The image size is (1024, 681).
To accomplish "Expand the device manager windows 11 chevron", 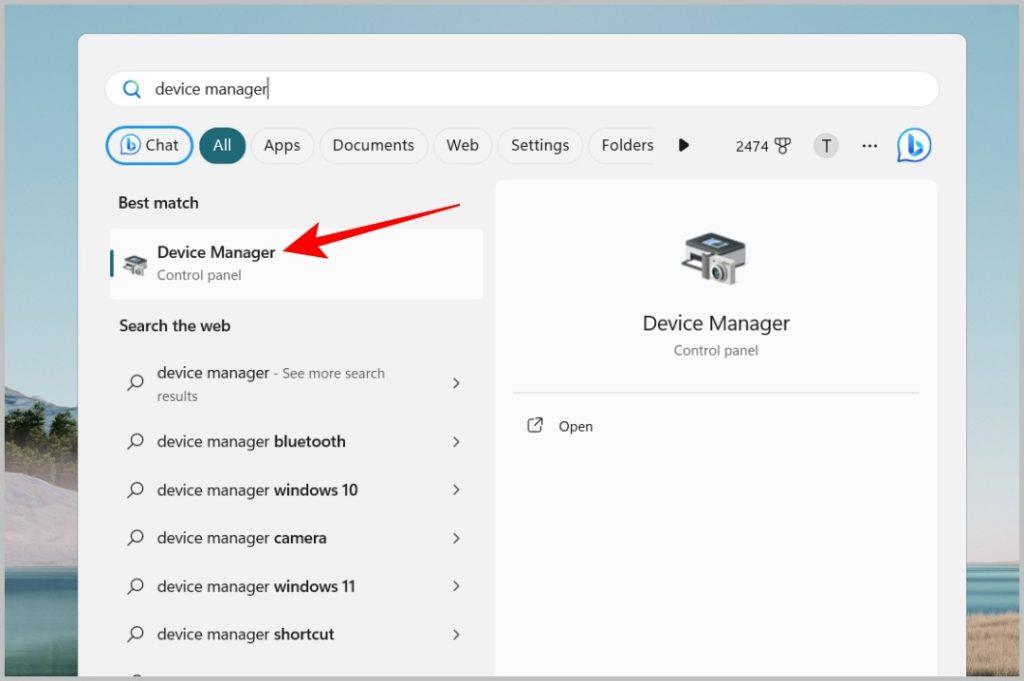I will point(456,586).
